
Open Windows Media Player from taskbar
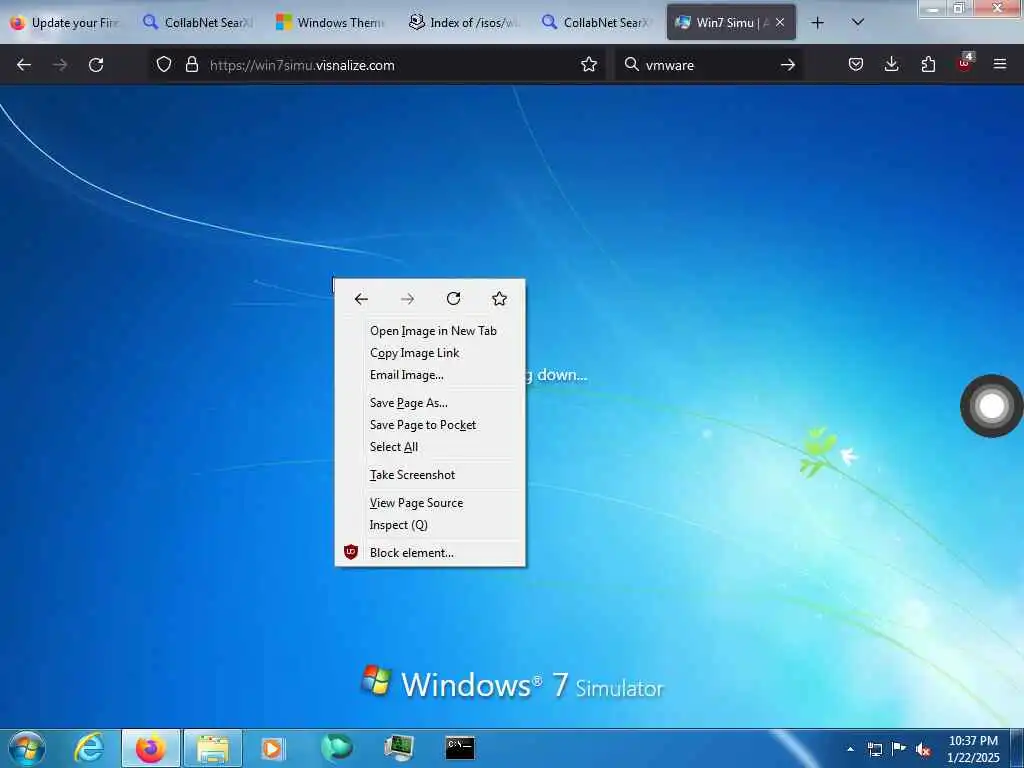[272, 748]
